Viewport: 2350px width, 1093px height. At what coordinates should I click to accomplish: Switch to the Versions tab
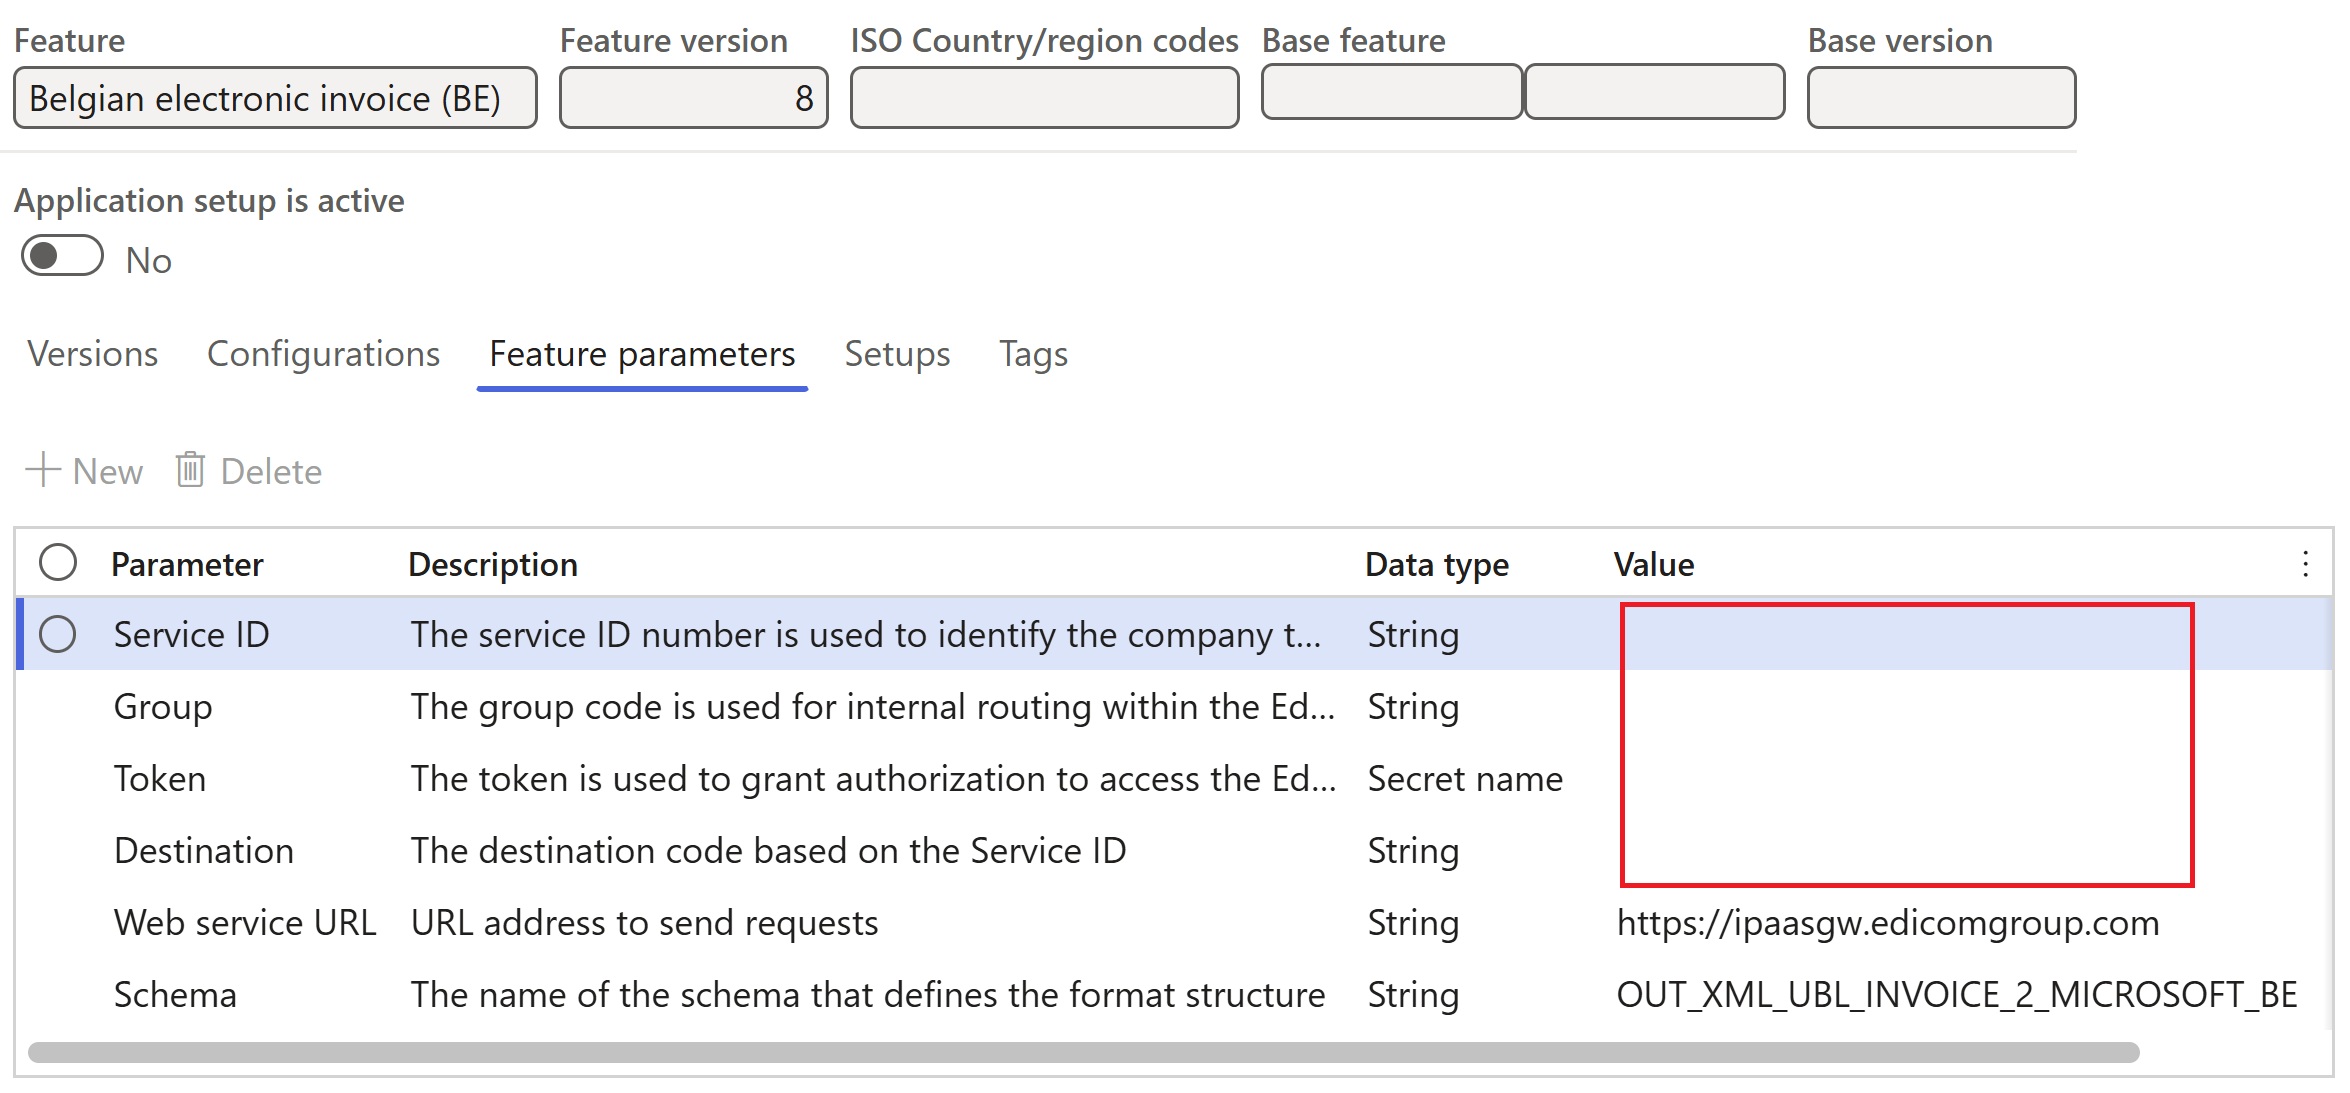coord(92,354)
